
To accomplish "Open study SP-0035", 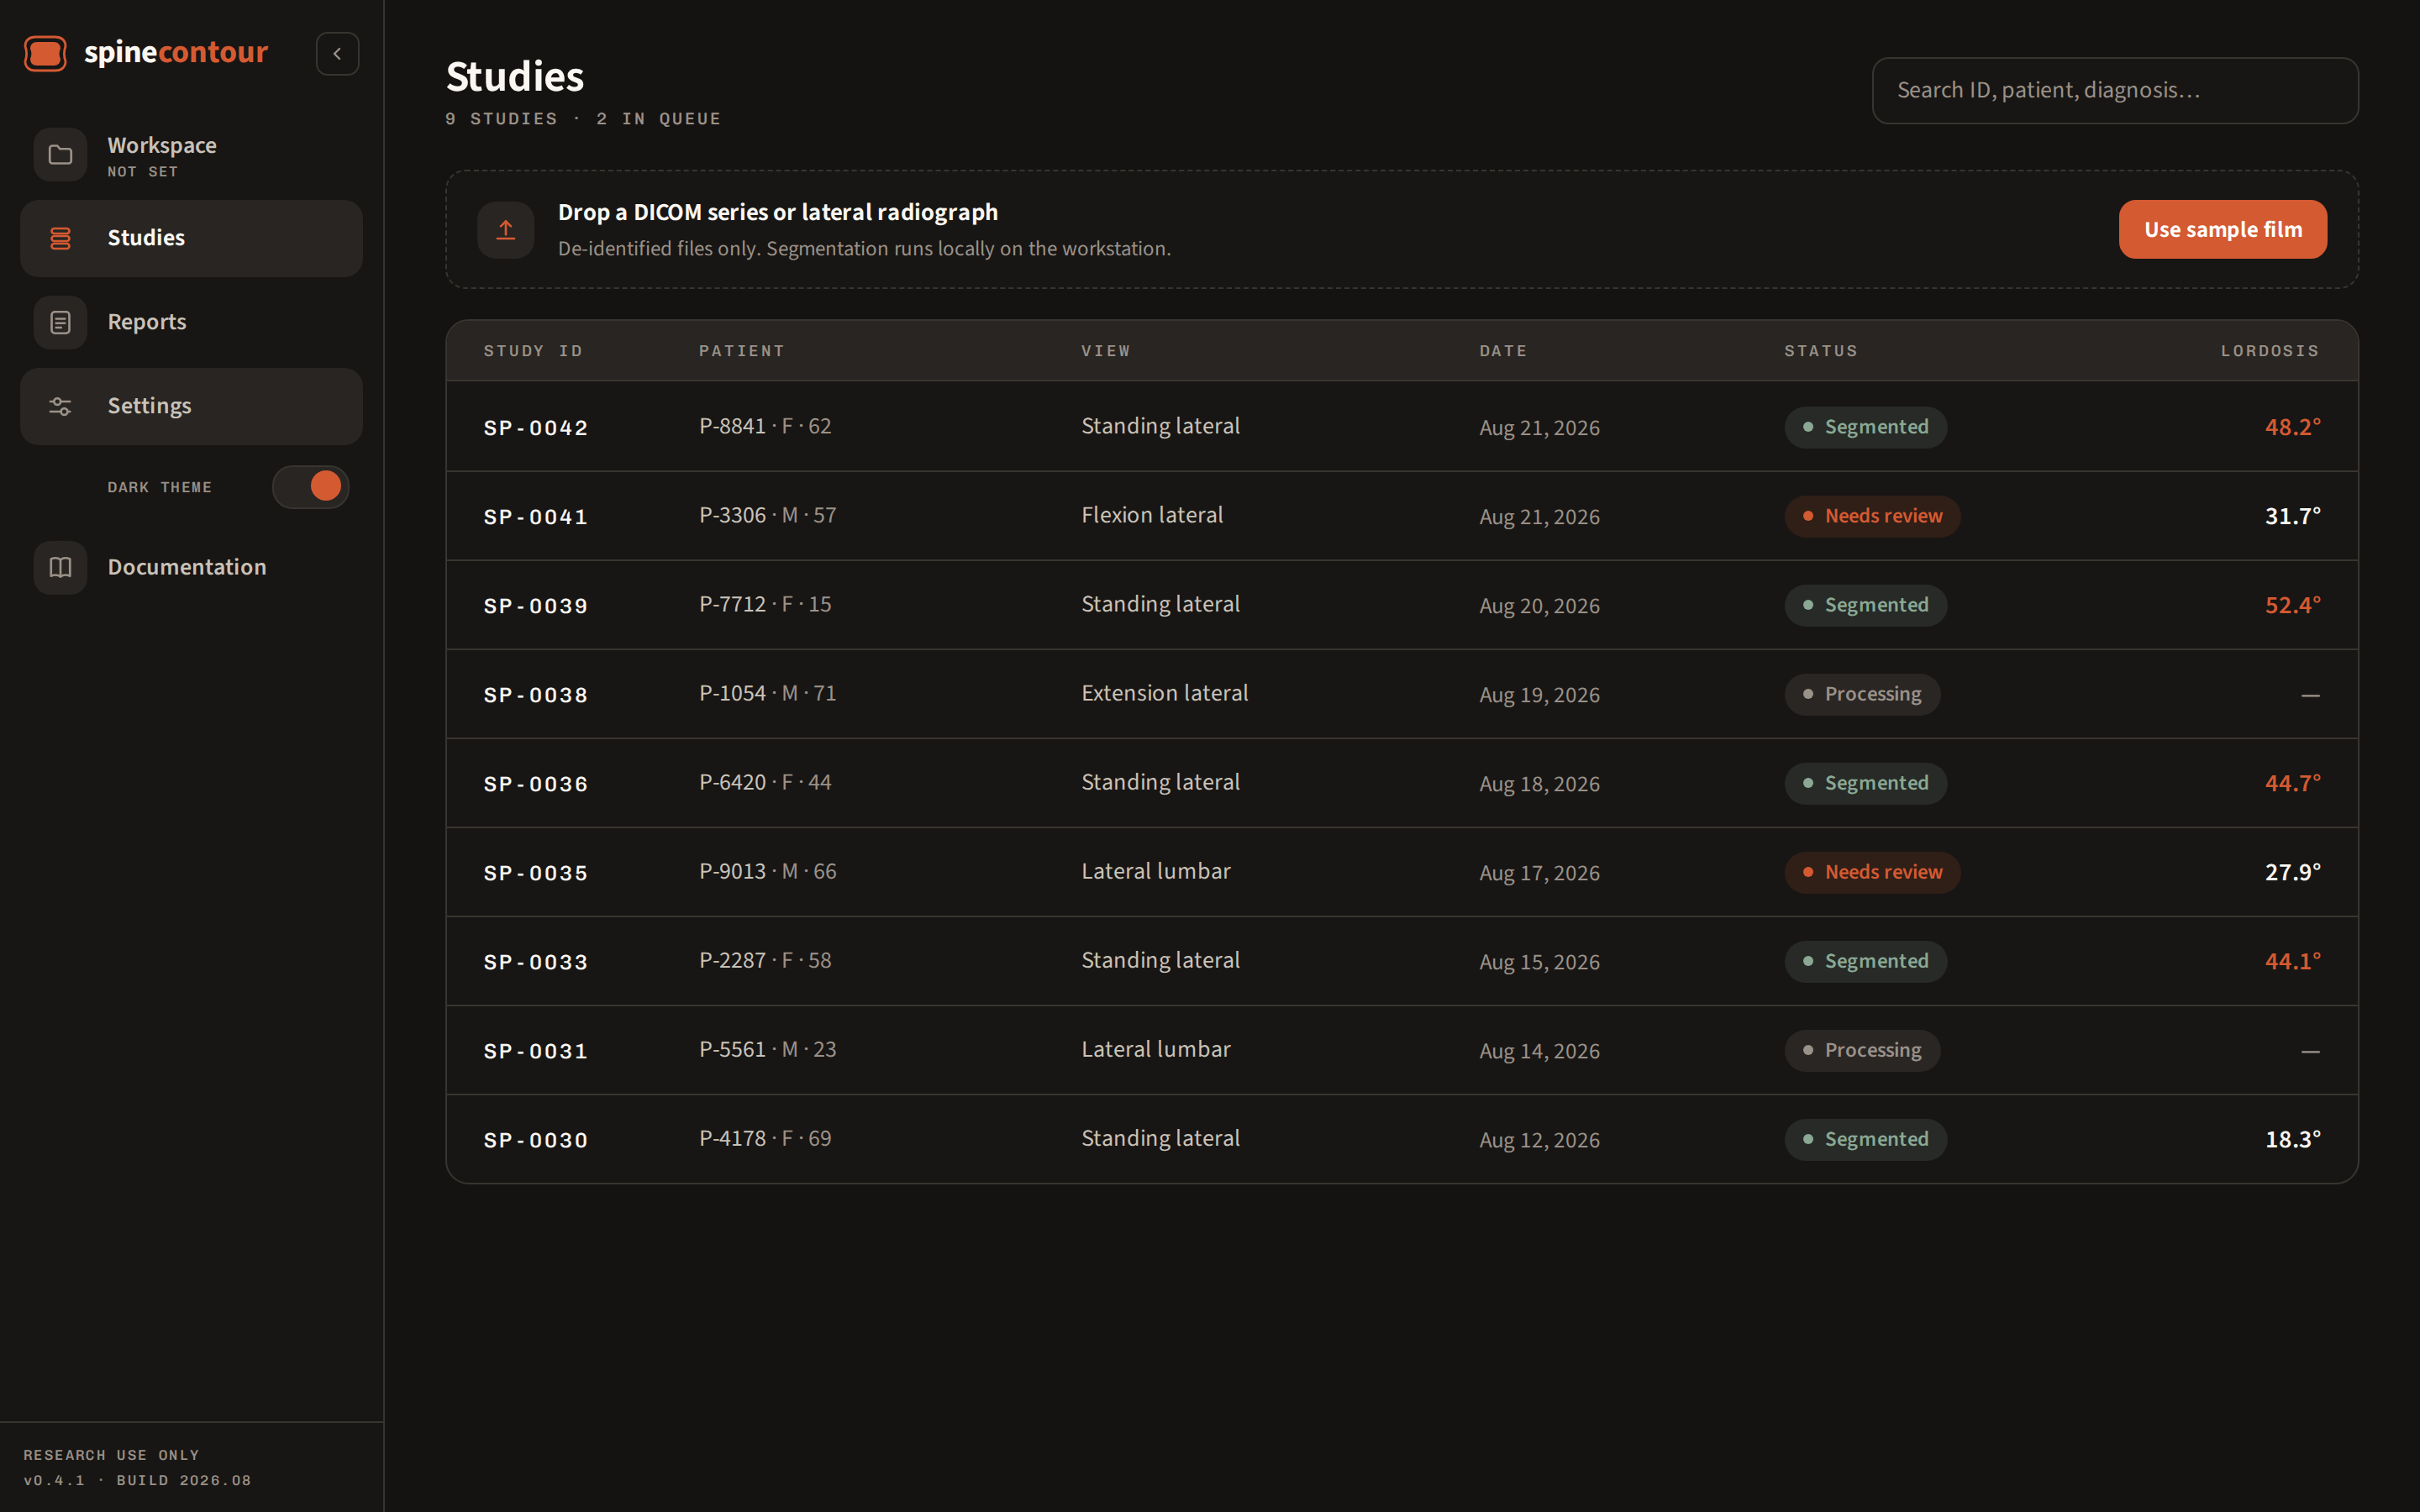I will [x=1402, y=872].
